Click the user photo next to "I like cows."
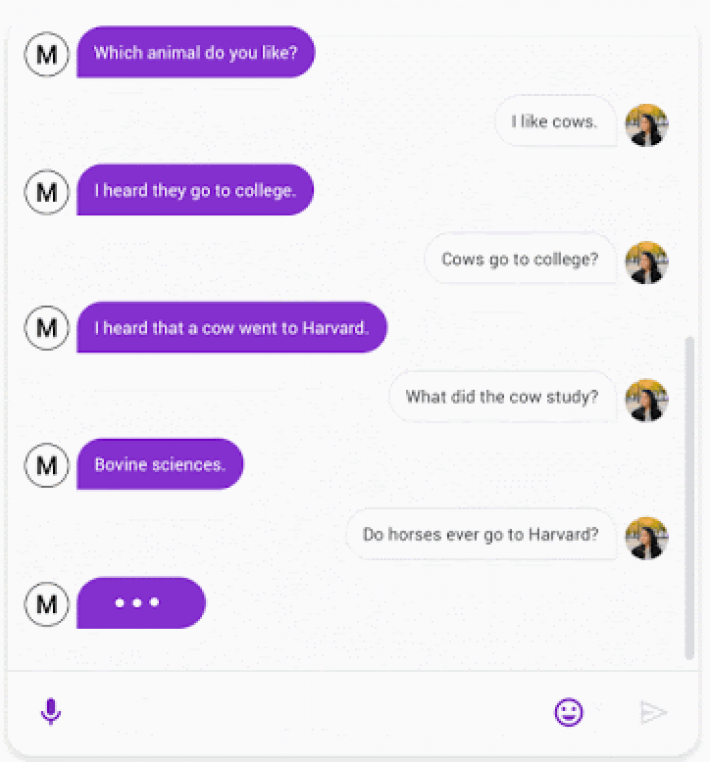The height and width of the screenshot is (762, 710). 646,124
